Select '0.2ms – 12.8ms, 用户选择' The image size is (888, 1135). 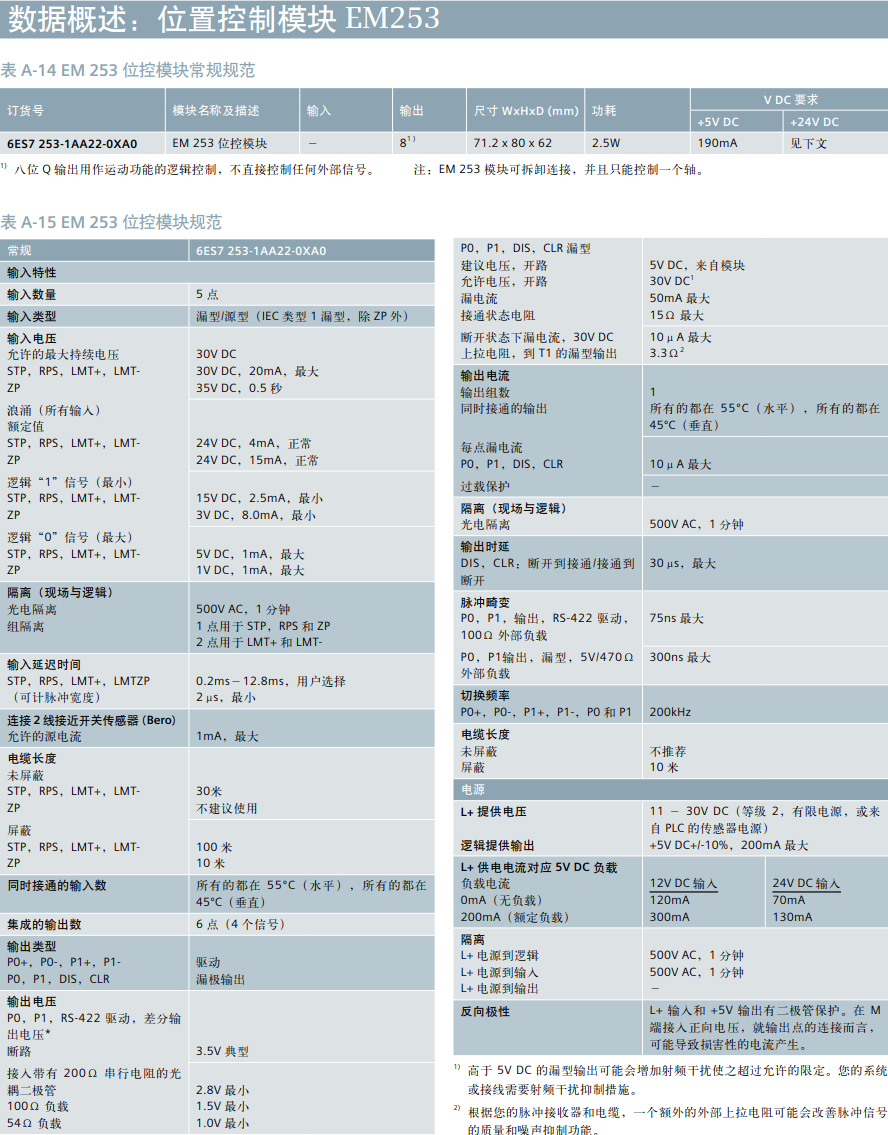[271, 681]
